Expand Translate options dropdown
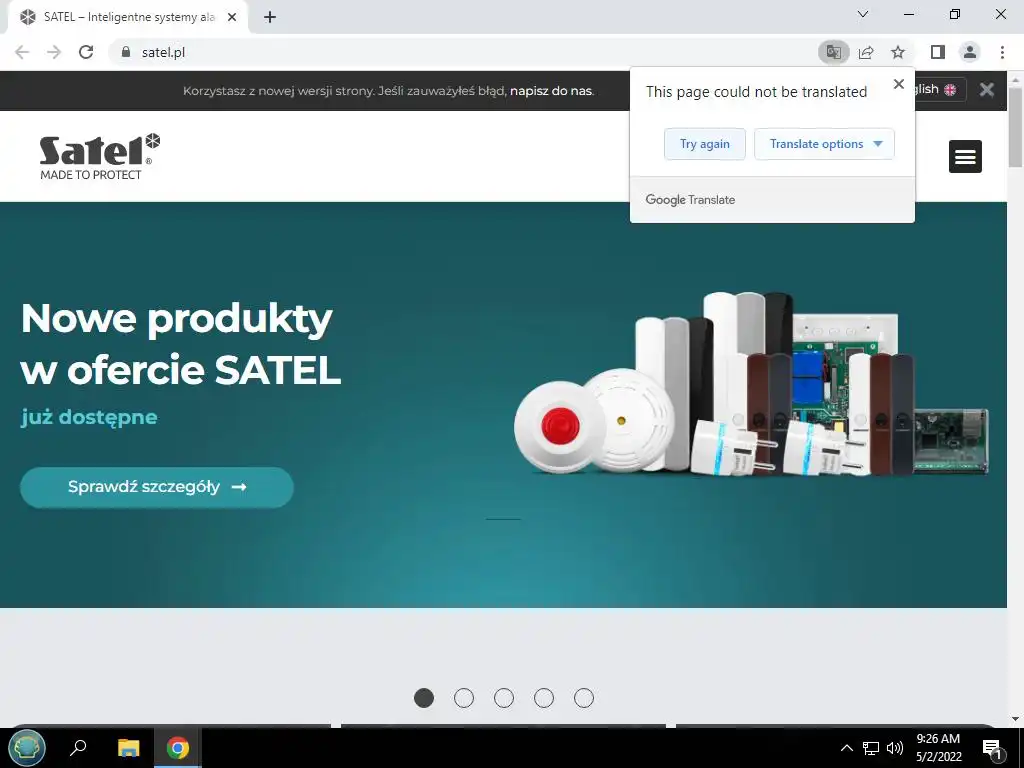This screenshot has height=768, width=1024. point(824,144)
